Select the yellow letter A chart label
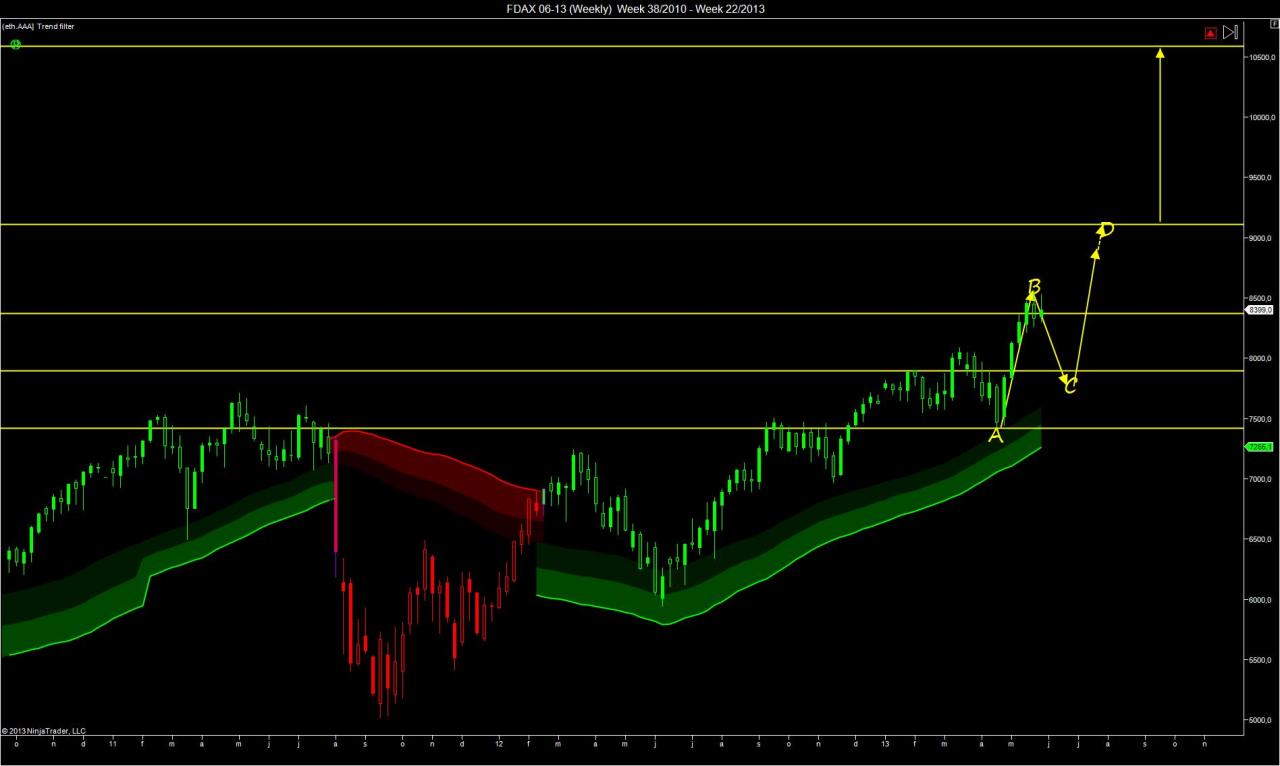Viewport: 1280px width, 766px height. [x=996, y=435]
